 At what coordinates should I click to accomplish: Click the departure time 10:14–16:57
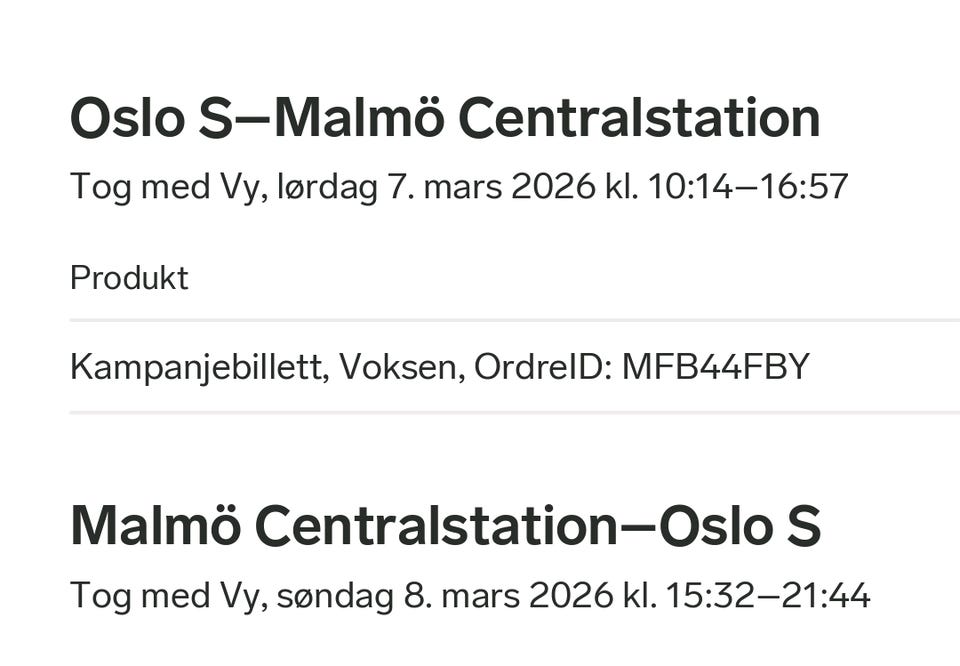tap(748, 186)
